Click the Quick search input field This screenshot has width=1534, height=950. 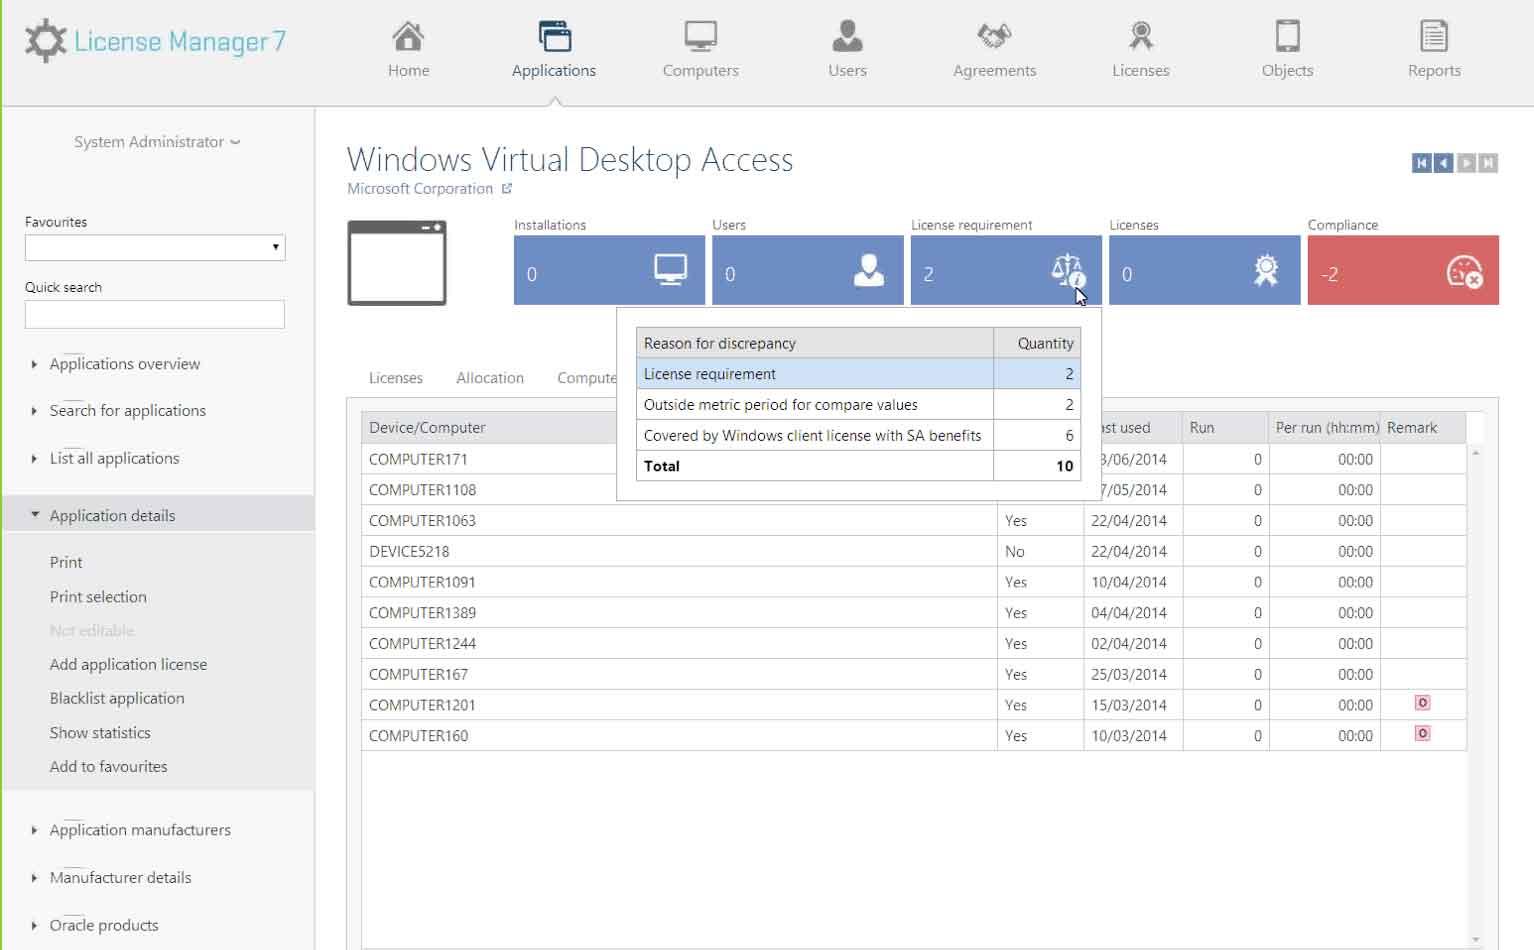coord(154,313)
